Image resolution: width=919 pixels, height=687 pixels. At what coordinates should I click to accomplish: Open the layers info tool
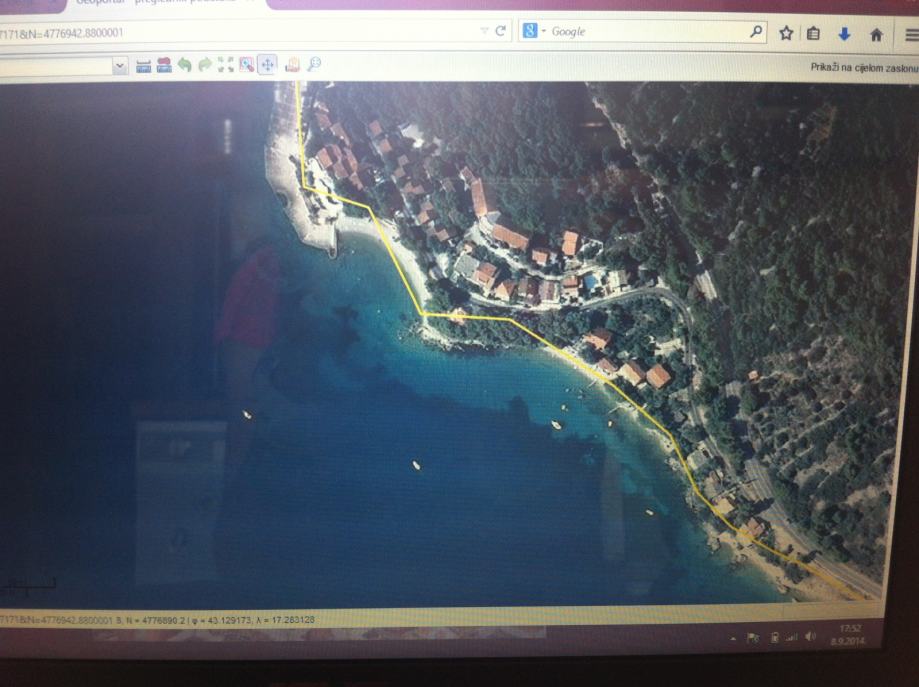[292, 64]
